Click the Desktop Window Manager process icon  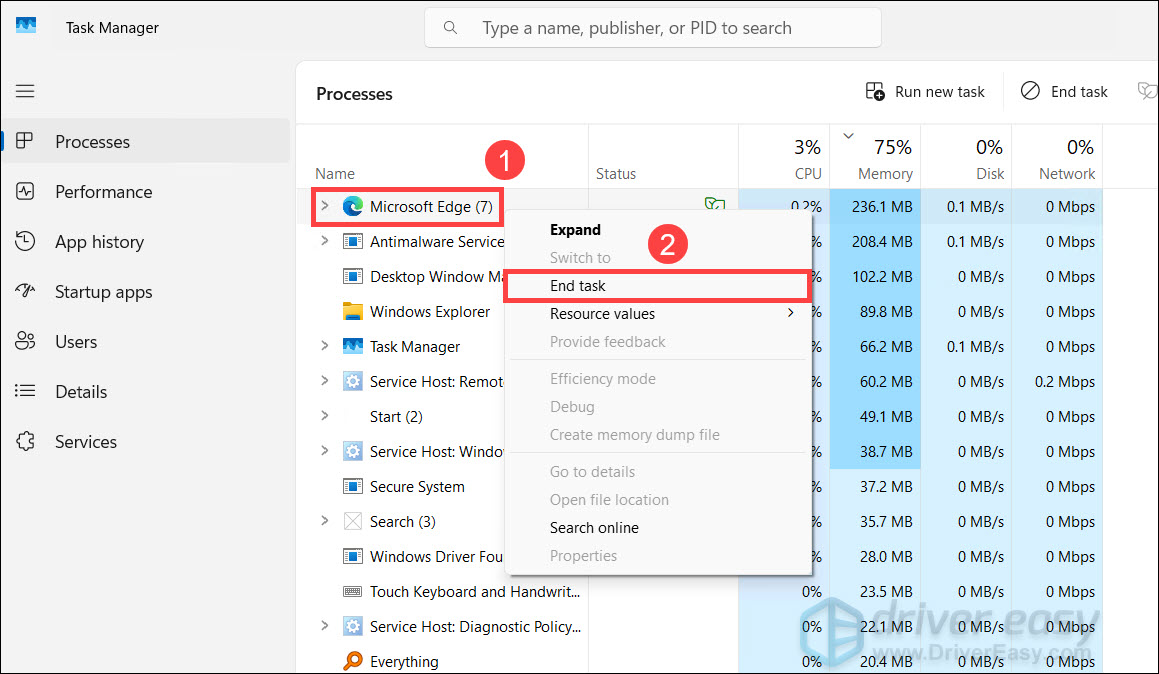353,276
